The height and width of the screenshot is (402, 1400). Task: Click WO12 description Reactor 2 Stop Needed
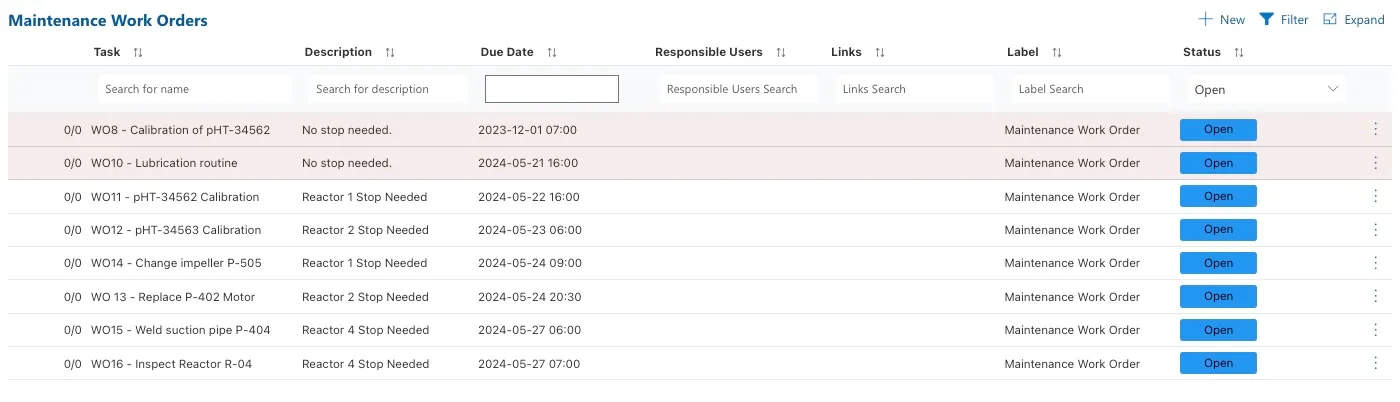click(x=365, y=230)
